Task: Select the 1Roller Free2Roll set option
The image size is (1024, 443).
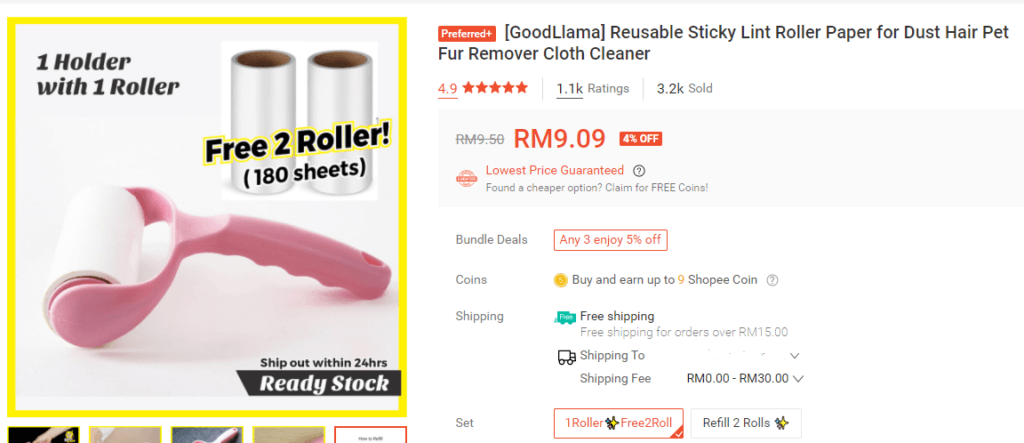Action: coord(618,423)
